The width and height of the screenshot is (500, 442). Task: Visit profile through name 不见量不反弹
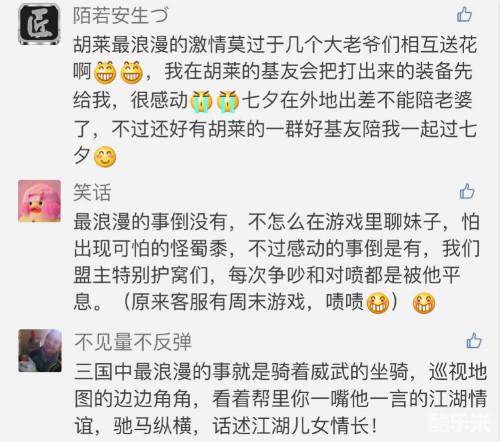pos(133,342)
